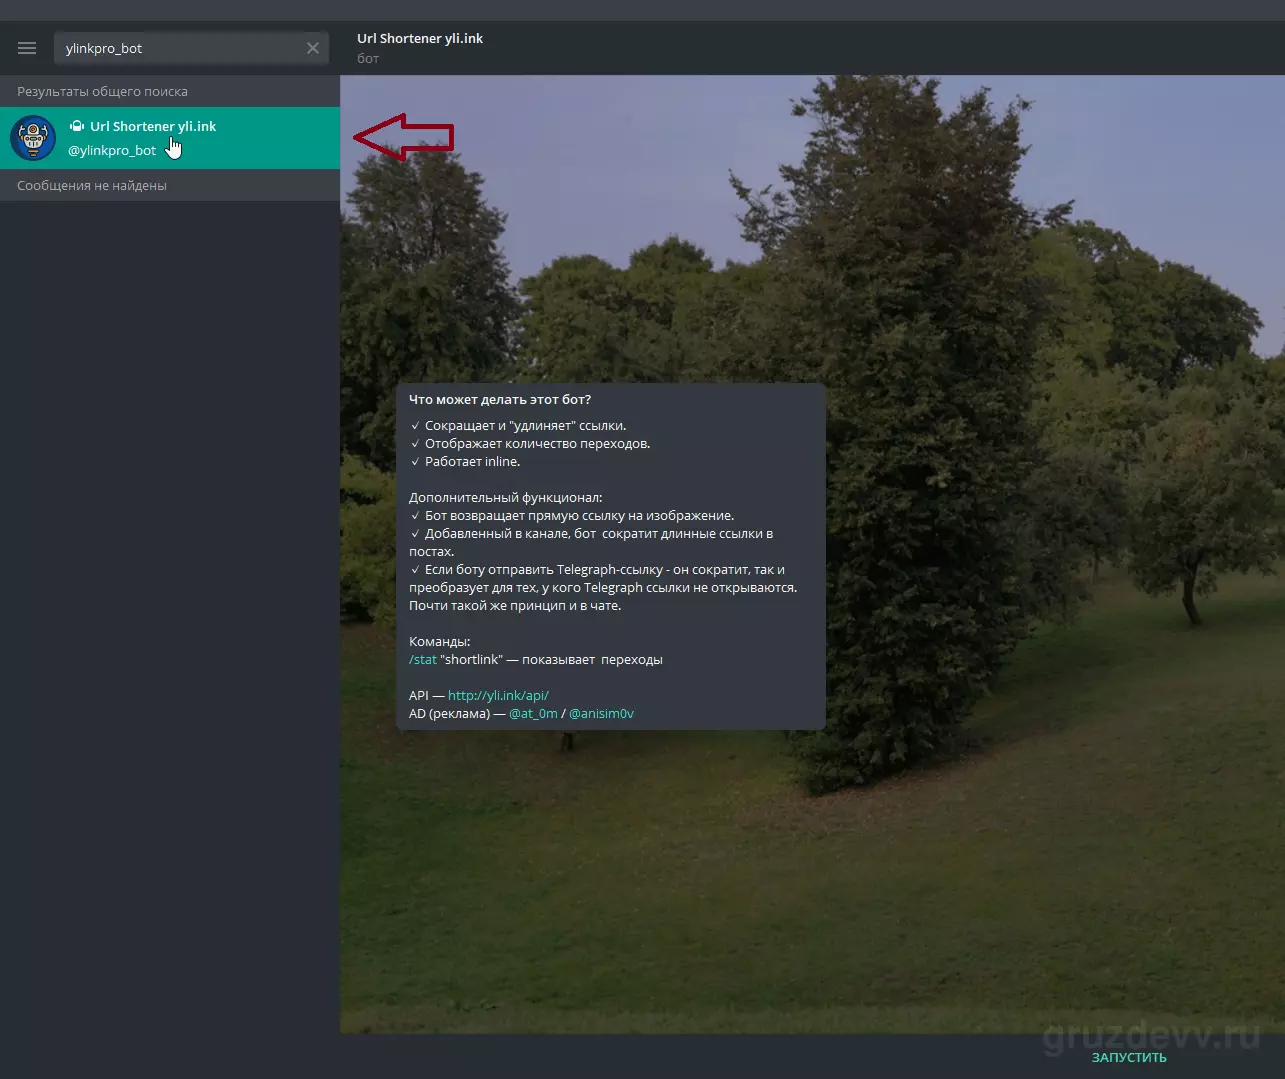Click the red arrow pointing at search result
Screen dimensions: 1285x1079
[x=404, y=137]
